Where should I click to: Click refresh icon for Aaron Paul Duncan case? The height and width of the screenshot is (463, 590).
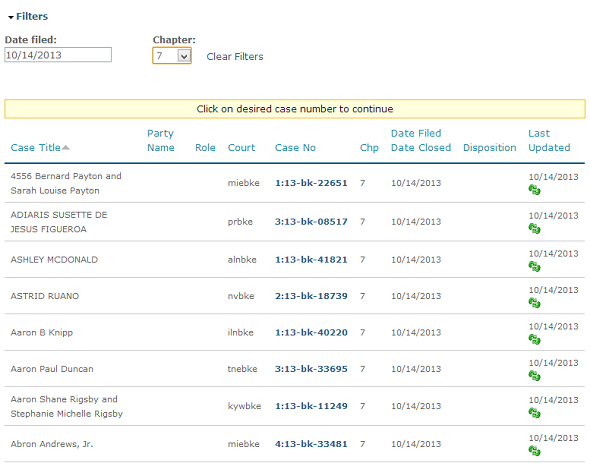point(534,376)
